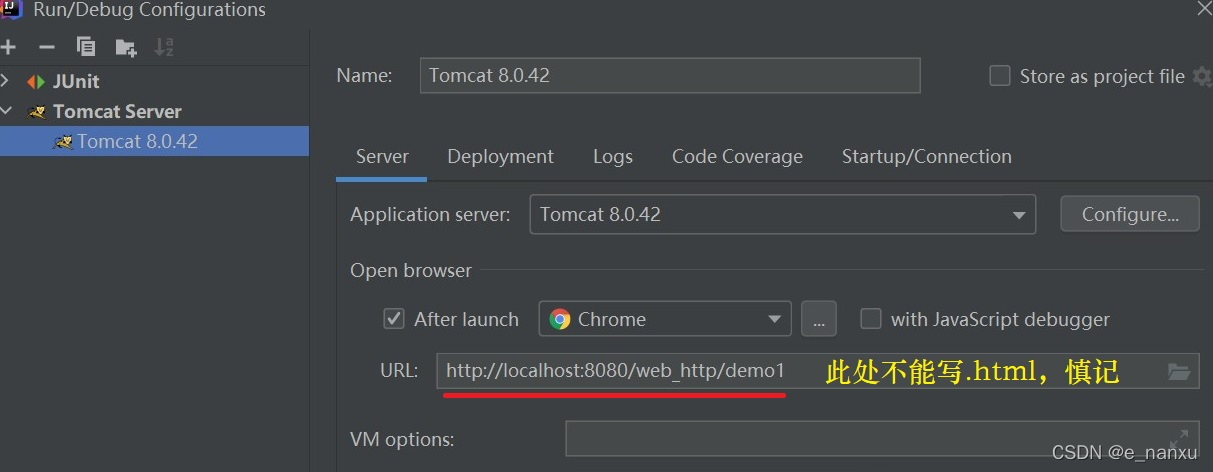
Task: Remove configuration using the minus icon
Action: pyautogui.click(x=46, y=47)
